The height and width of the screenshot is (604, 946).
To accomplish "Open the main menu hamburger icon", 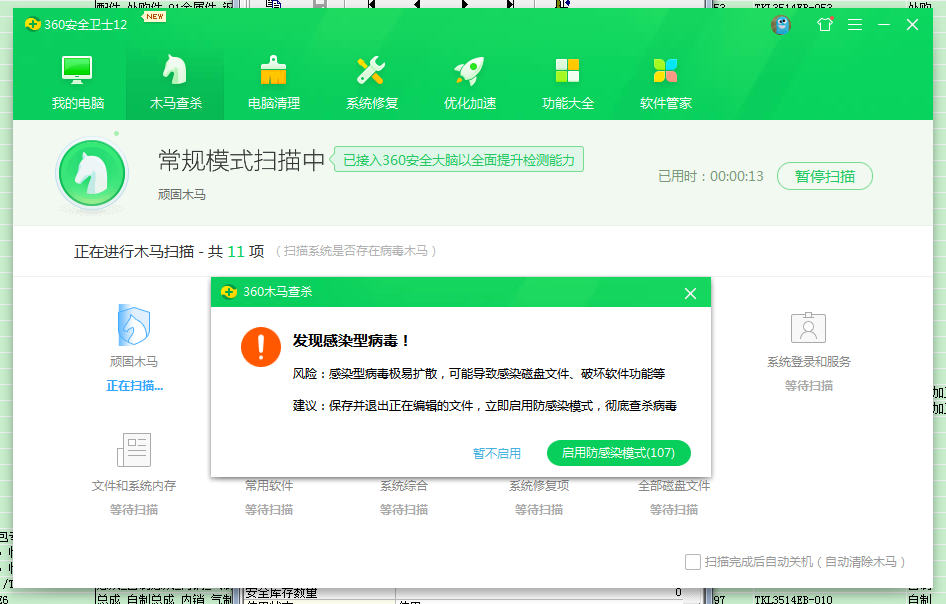I will coord(855,25).
